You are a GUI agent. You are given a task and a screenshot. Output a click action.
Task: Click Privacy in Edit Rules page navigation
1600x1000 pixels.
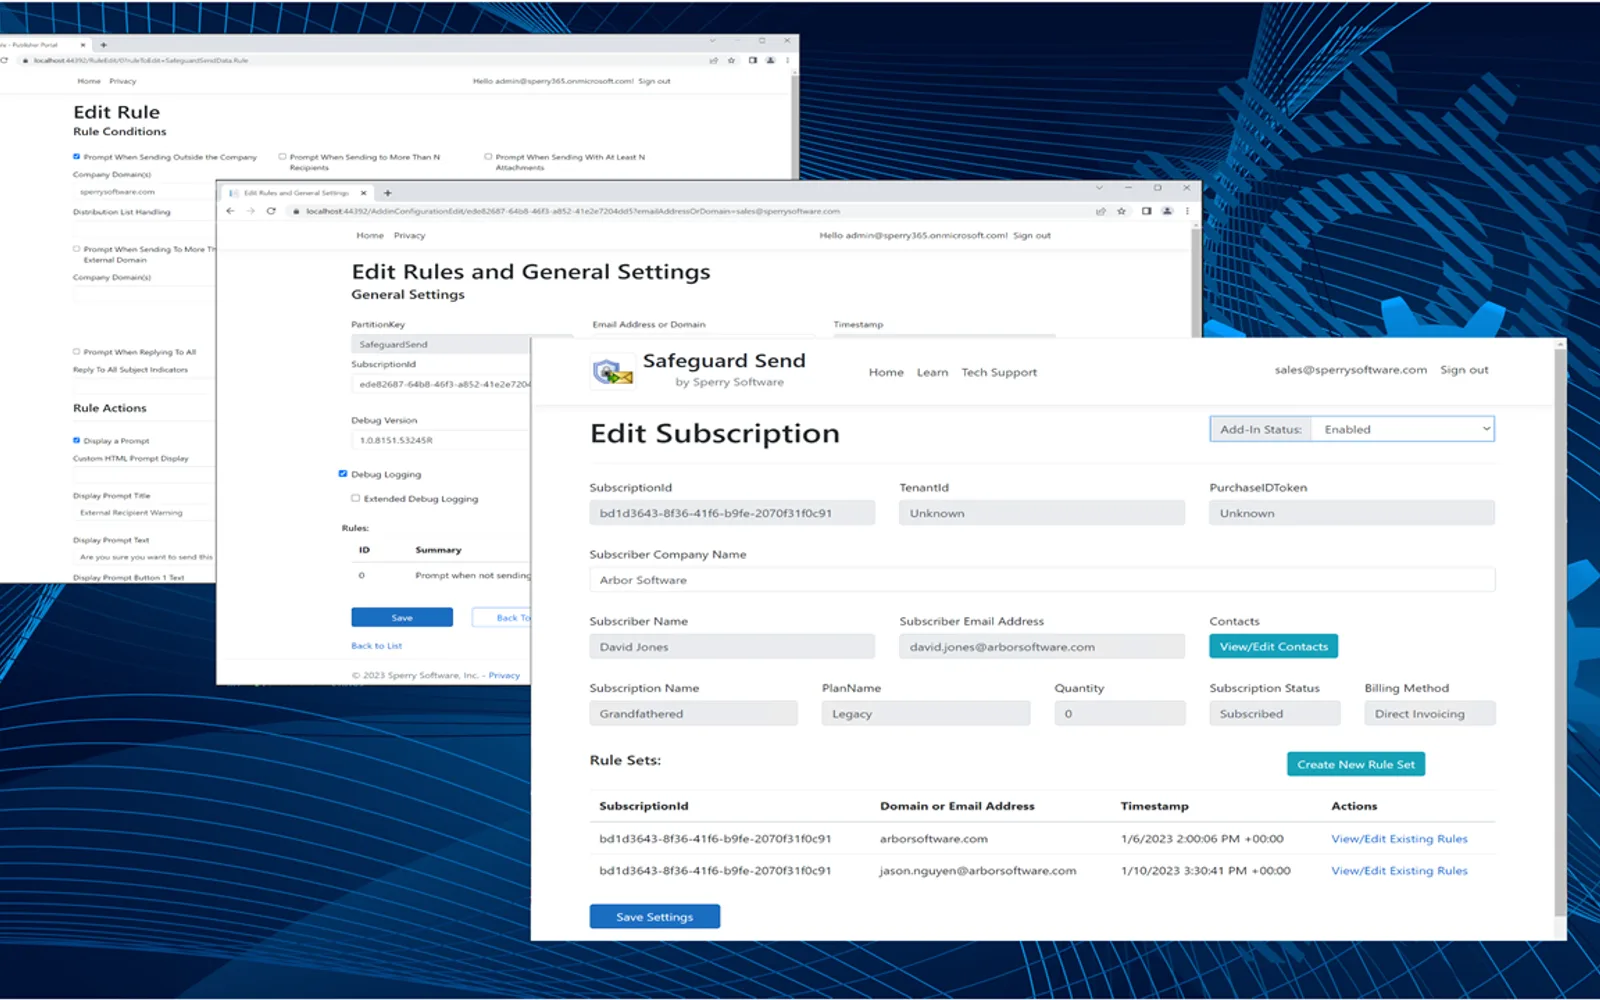409,235
